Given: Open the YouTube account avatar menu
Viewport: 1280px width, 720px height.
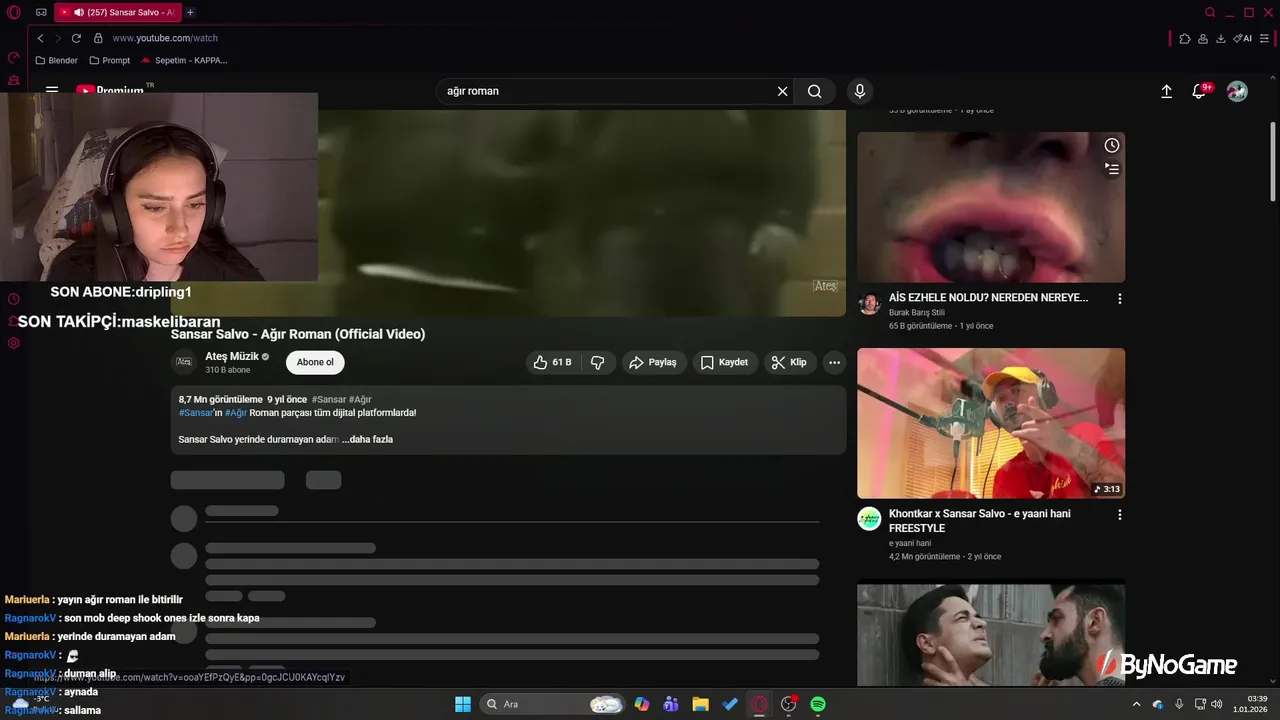Looking at the screenshot, I should click(x=1237, y=91).
